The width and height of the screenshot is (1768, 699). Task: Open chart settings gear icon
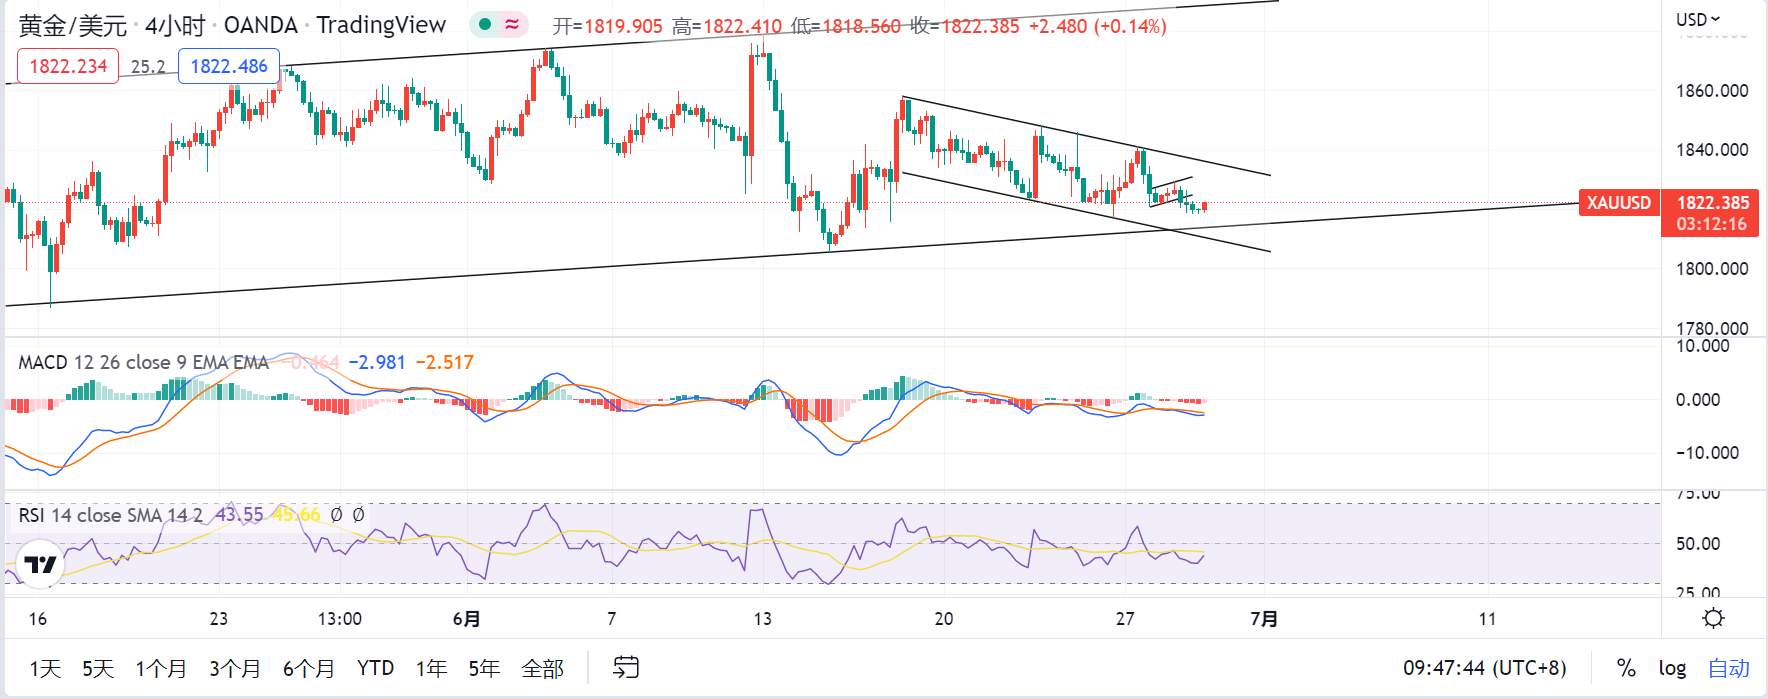[1713, 618]
